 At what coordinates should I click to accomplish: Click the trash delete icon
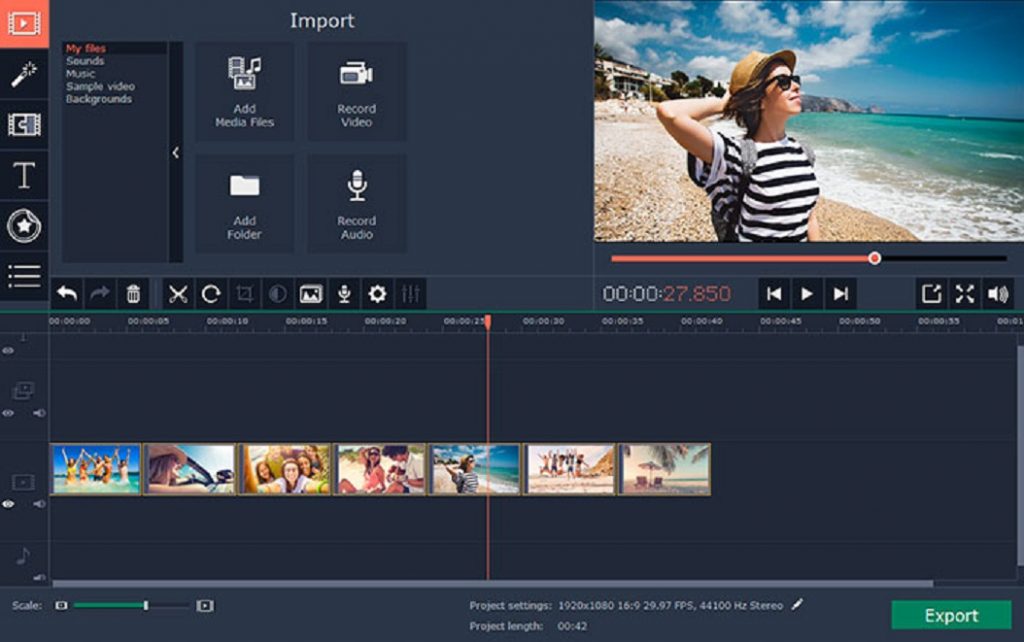[x=133, y=294]
